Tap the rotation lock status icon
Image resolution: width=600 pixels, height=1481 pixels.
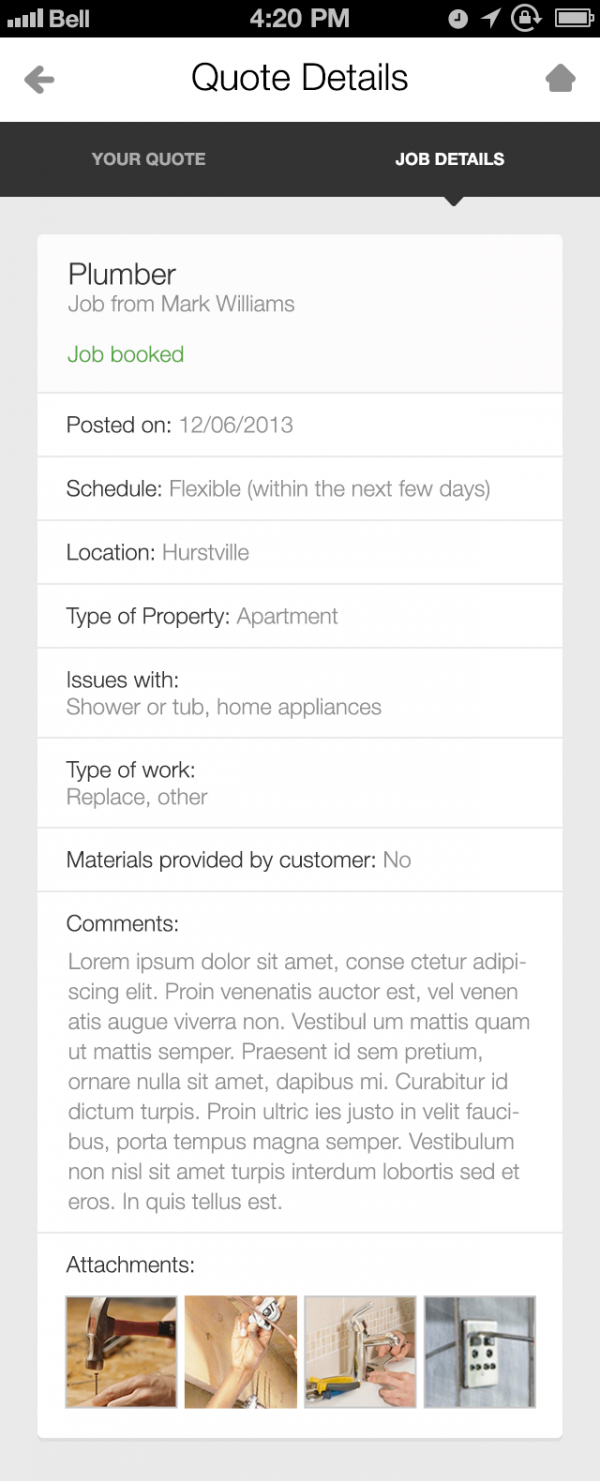point(525,18)
